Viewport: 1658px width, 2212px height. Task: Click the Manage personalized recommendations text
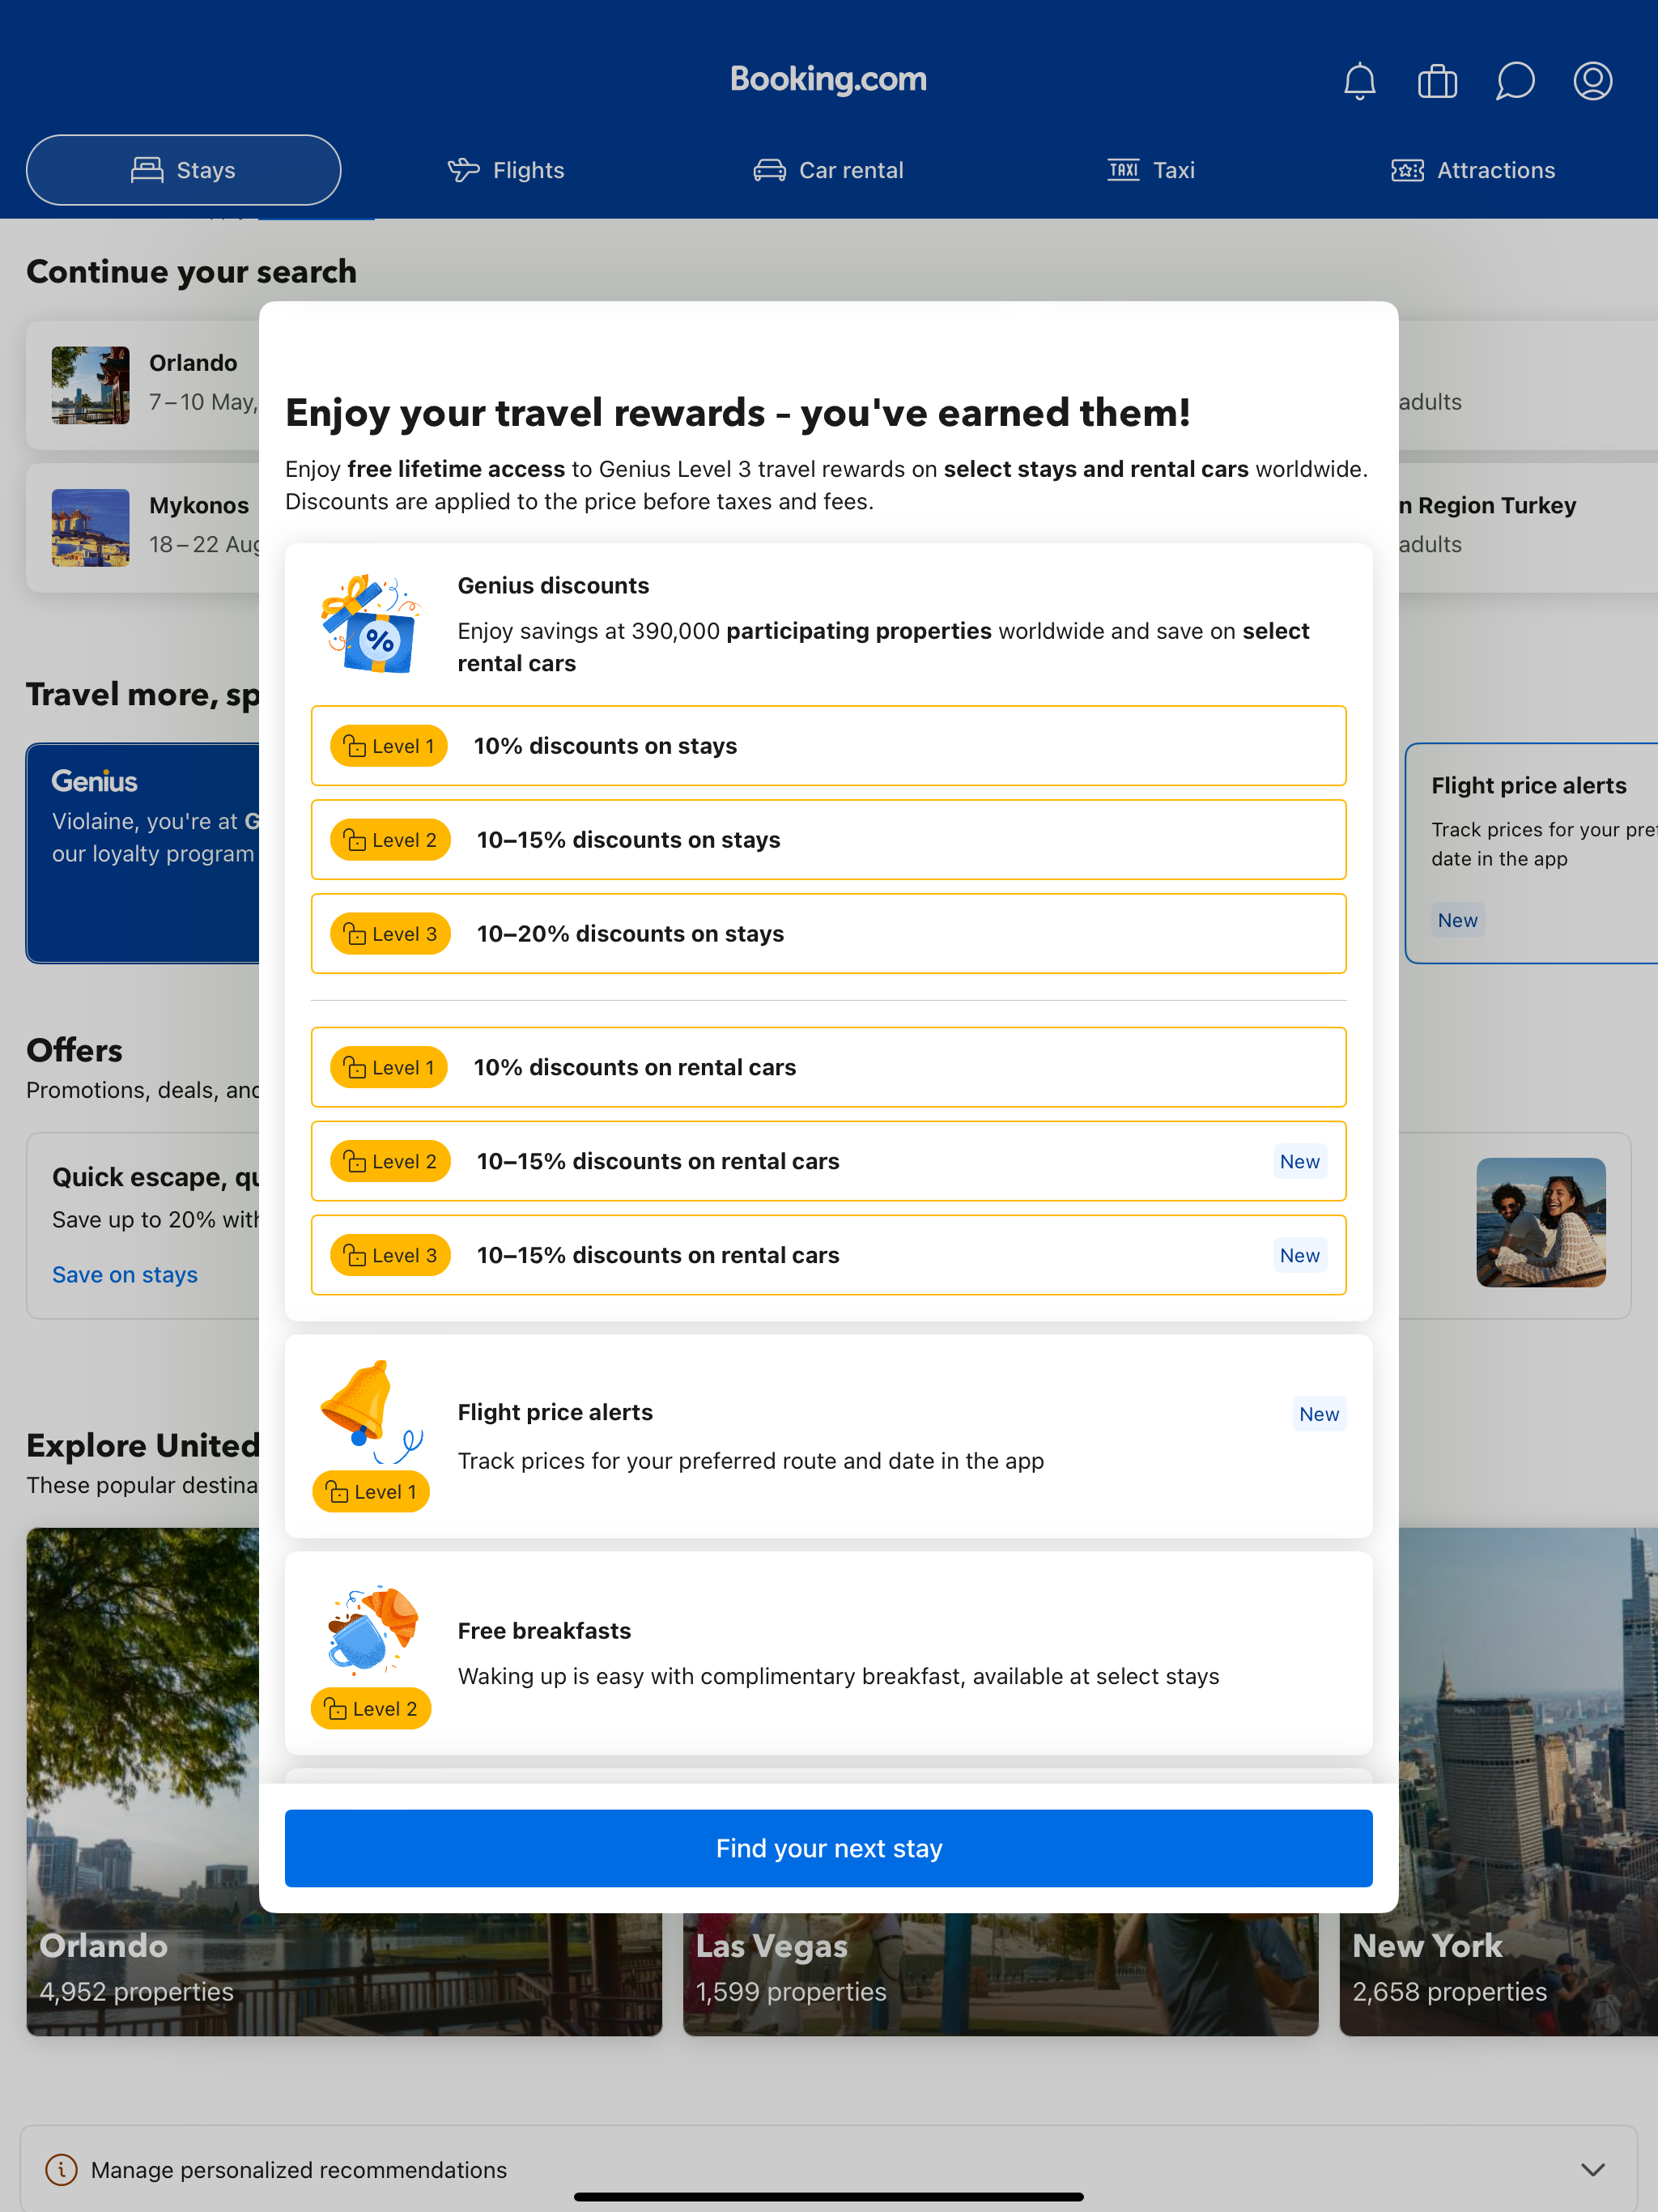[299, 2170]
